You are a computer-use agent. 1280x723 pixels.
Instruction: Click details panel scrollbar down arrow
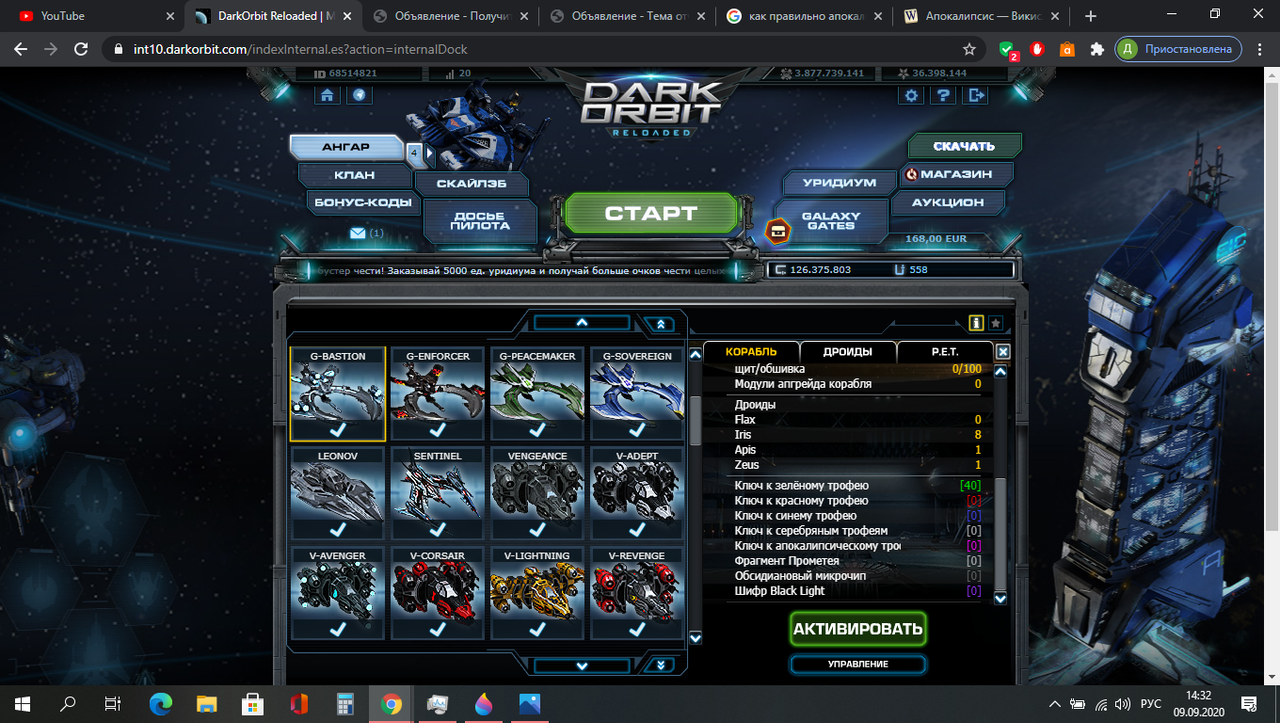(x=1001, y=598)
